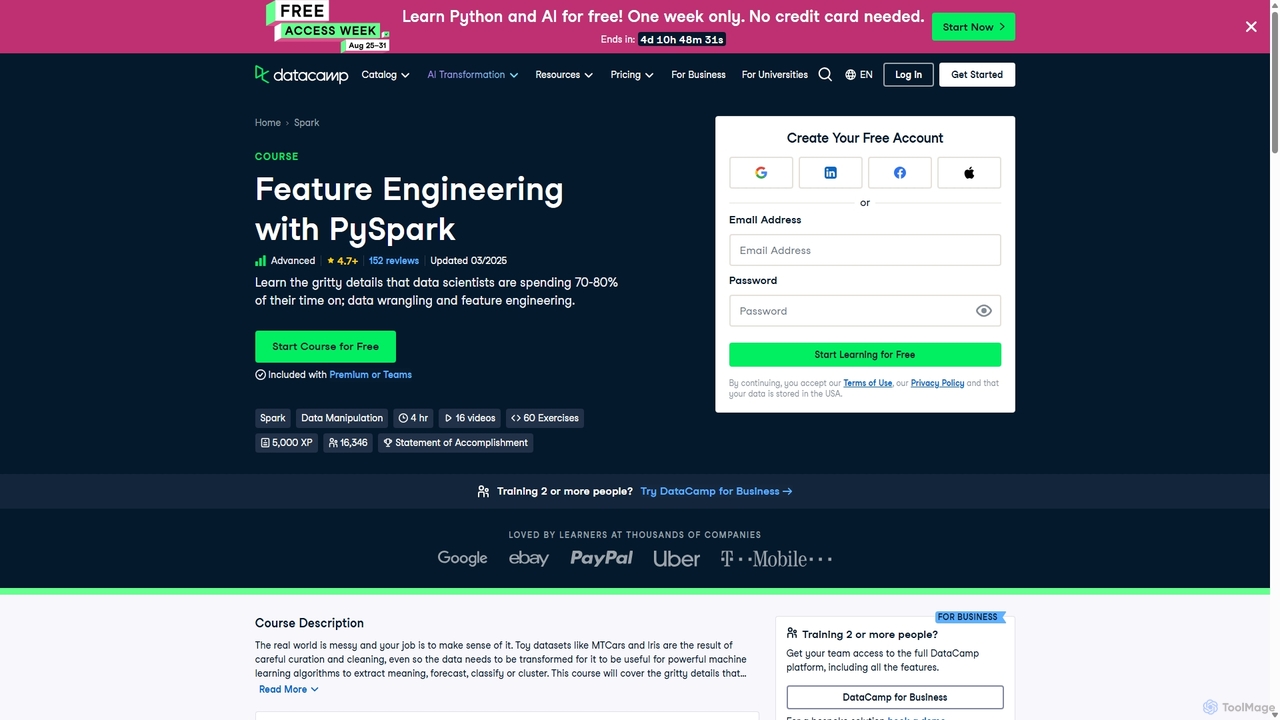The image size is (1280, 720).
Task: Click the Get Started button
Action: point(977,74)
